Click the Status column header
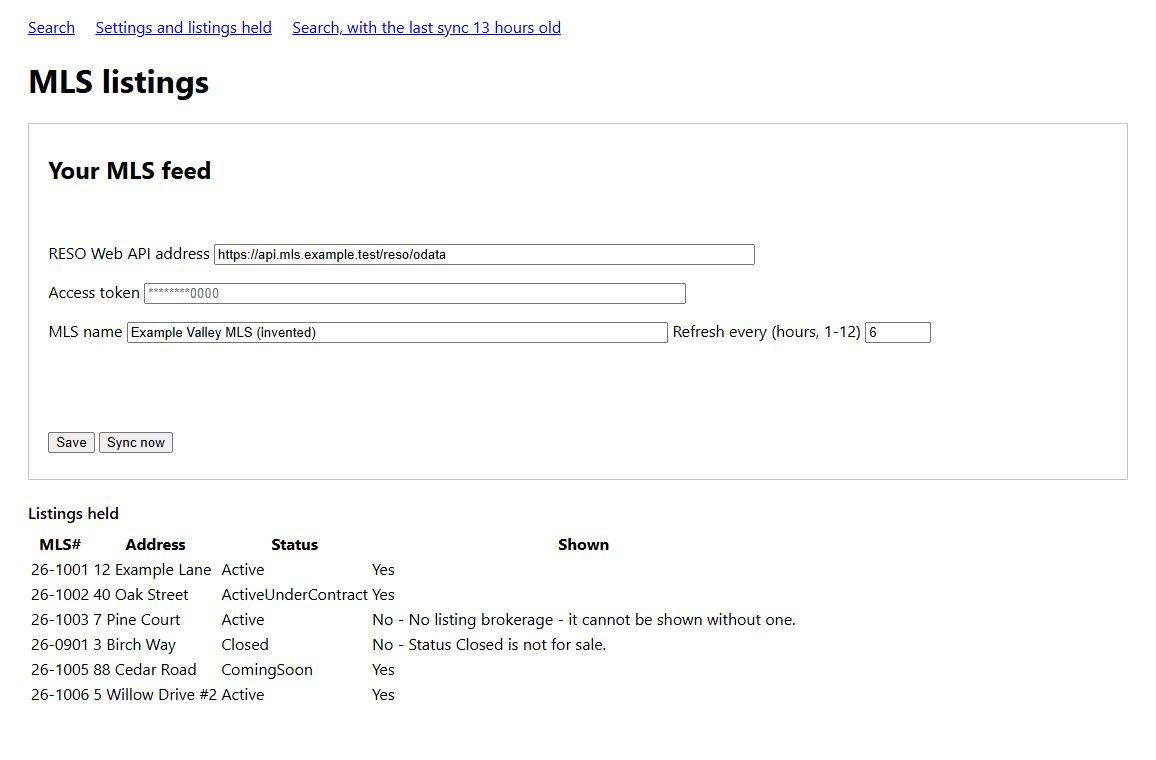This screenshot has width=1156, height=760. [x=295, y=545]
